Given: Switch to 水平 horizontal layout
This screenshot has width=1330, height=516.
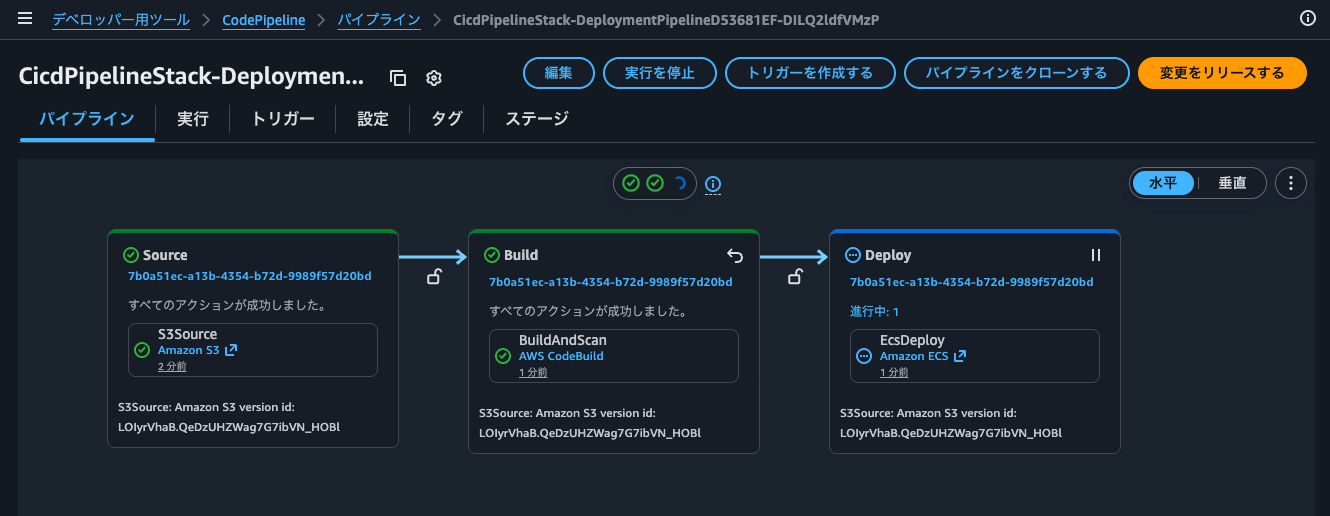Looking at the screenshot, I should pyautogui.click(x=1163, y=183).
